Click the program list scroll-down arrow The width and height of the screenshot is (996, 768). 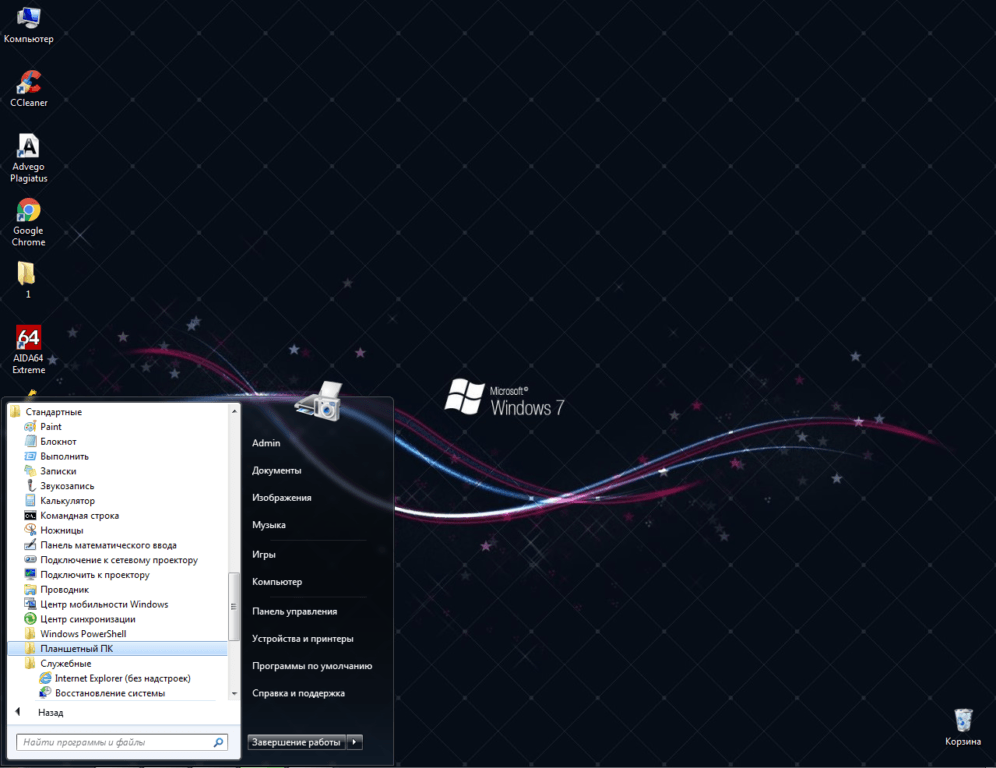[x=234, y=693]
